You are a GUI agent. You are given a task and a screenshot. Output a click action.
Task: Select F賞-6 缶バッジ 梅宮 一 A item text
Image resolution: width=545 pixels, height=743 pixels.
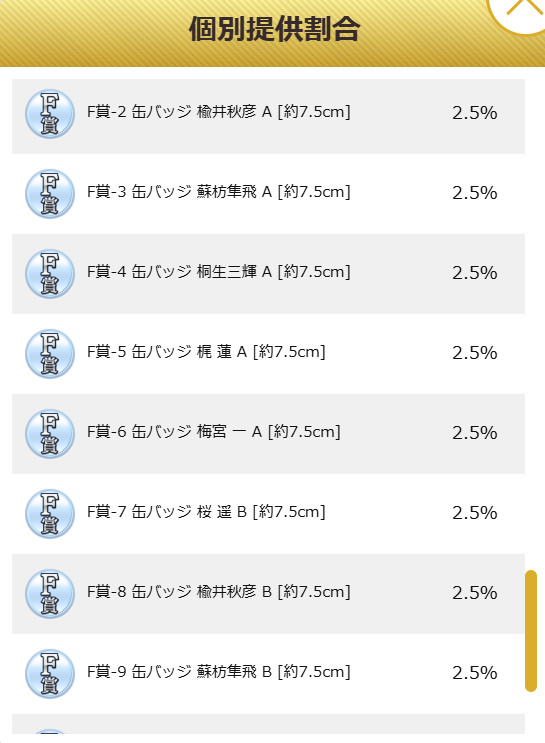(214, 433)
